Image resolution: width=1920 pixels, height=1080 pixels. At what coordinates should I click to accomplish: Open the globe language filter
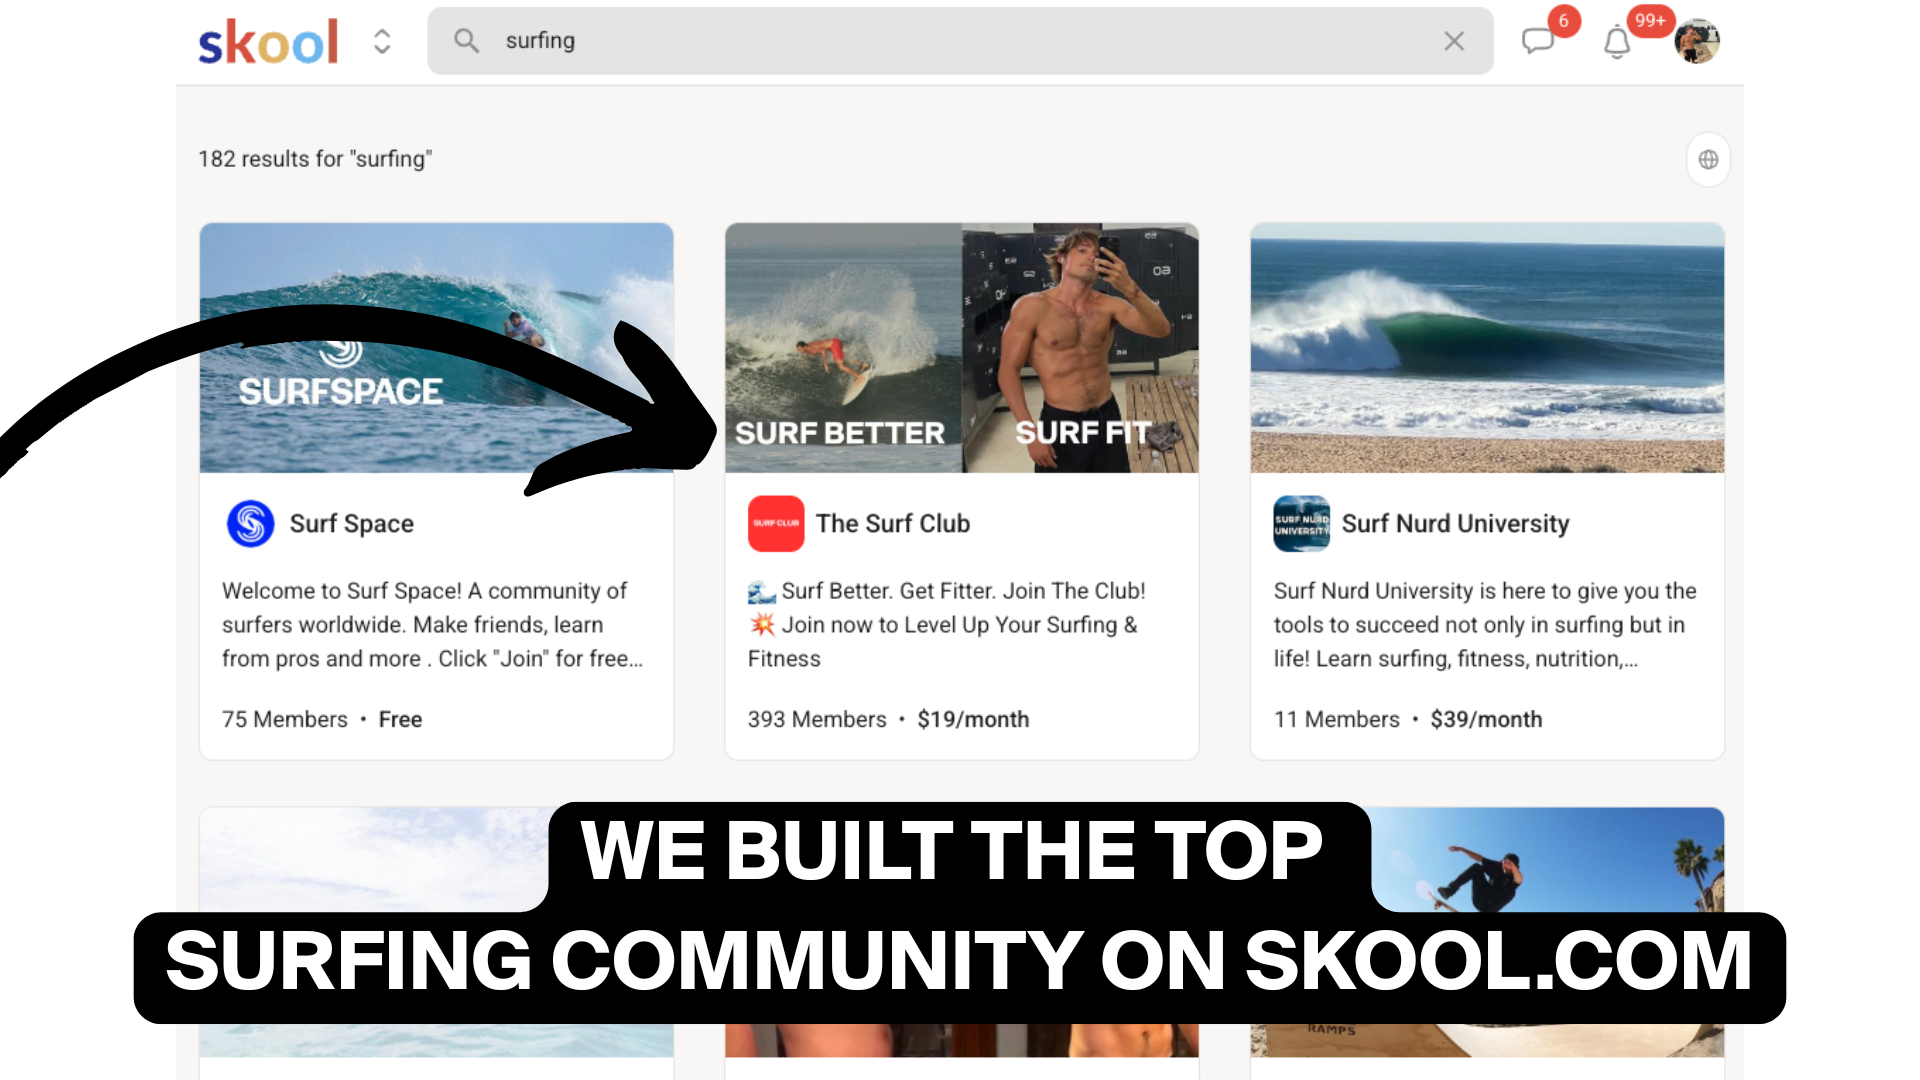click(1708, 159)
